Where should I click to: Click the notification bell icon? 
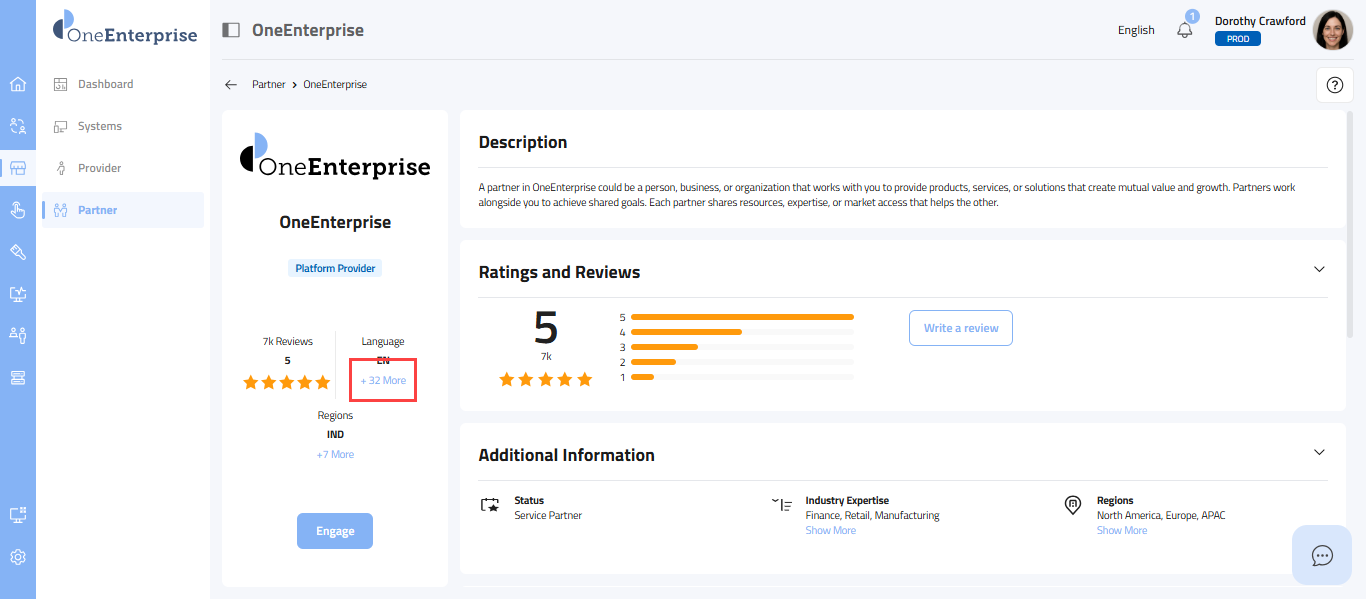(x=1185, y=30)
